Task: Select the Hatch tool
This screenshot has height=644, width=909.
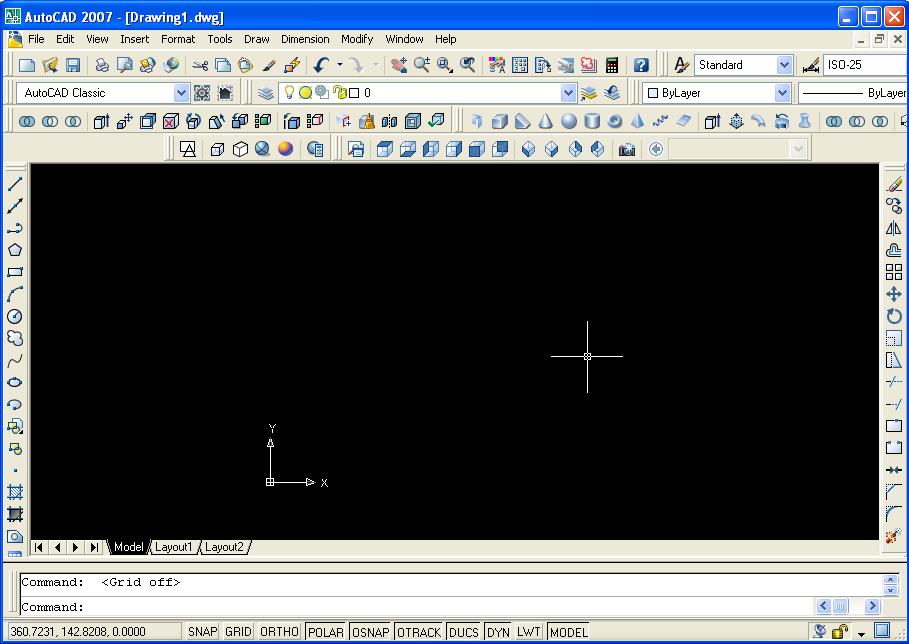Action: point(14,492)
